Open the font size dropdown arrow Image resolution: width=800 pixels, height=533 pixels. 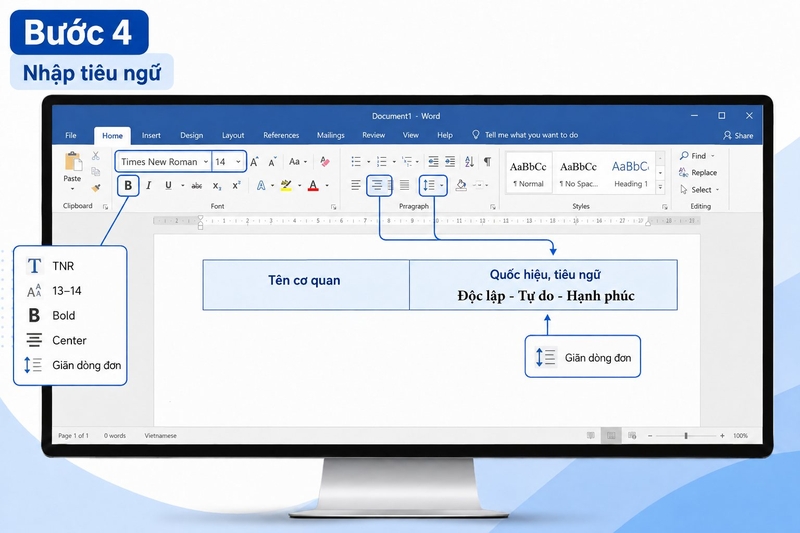(x=238, y=162)
